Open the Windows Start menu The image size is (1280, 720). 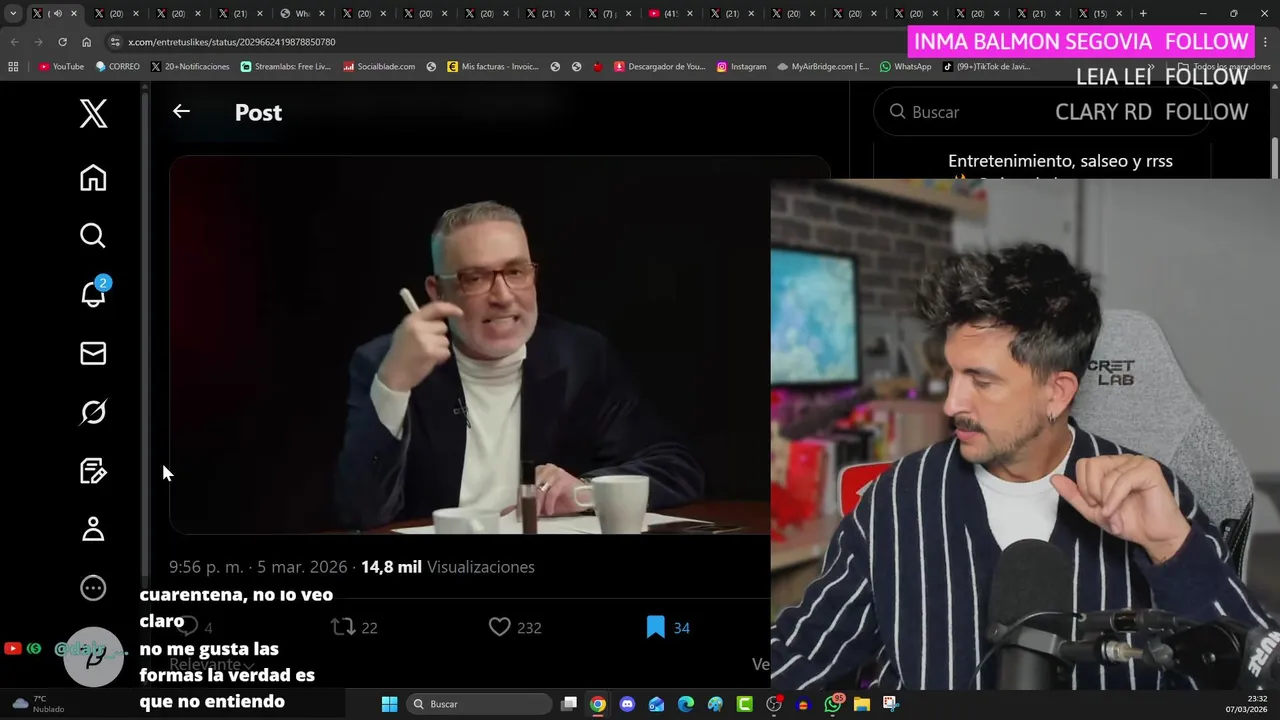click(389, 704)
